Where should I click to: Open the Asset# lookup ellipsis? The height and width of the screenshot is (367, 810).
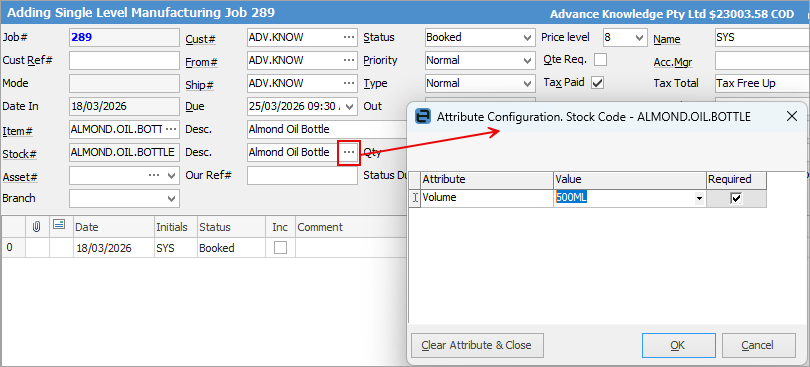[x=154, y=175]
